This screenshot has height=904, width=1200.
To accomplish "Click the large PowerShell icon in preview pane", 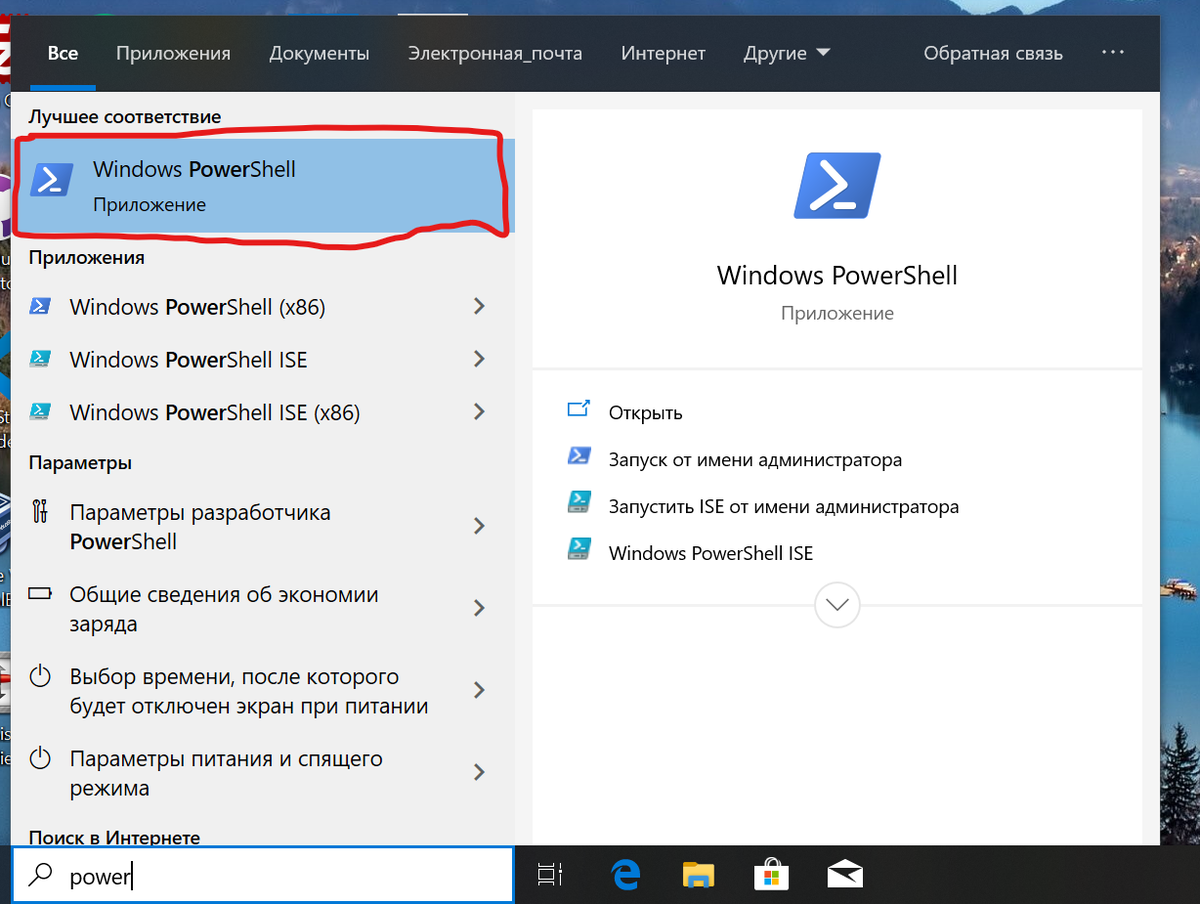I will (x=837, y=186).
